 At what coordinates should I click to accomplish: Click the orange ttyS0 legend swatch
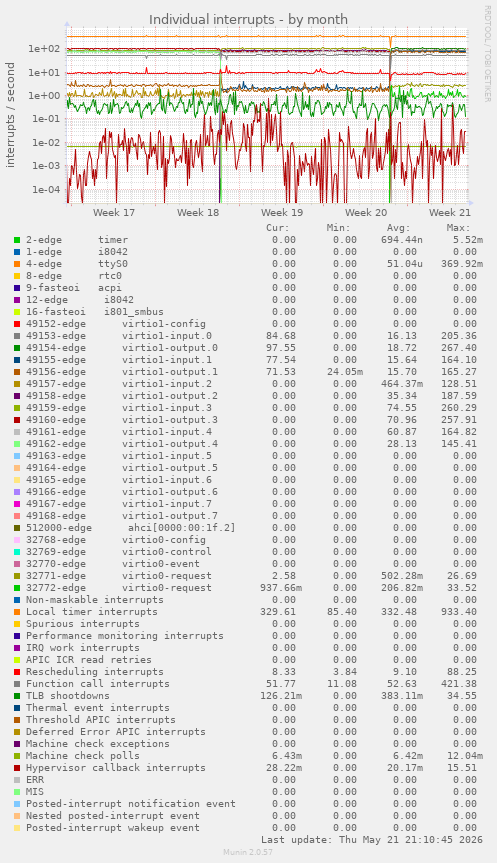[17, 264]
